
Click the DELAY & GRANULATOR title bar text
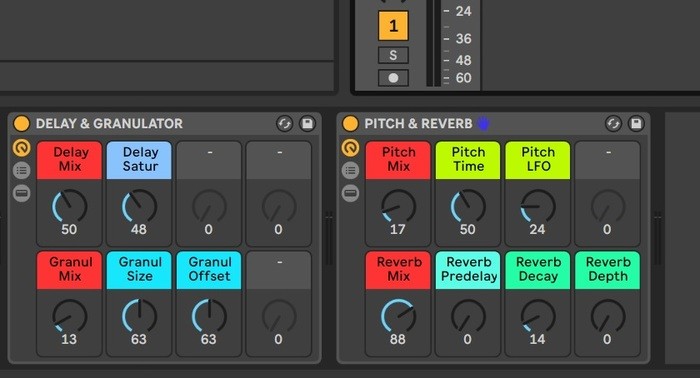[x=109, y=124]
